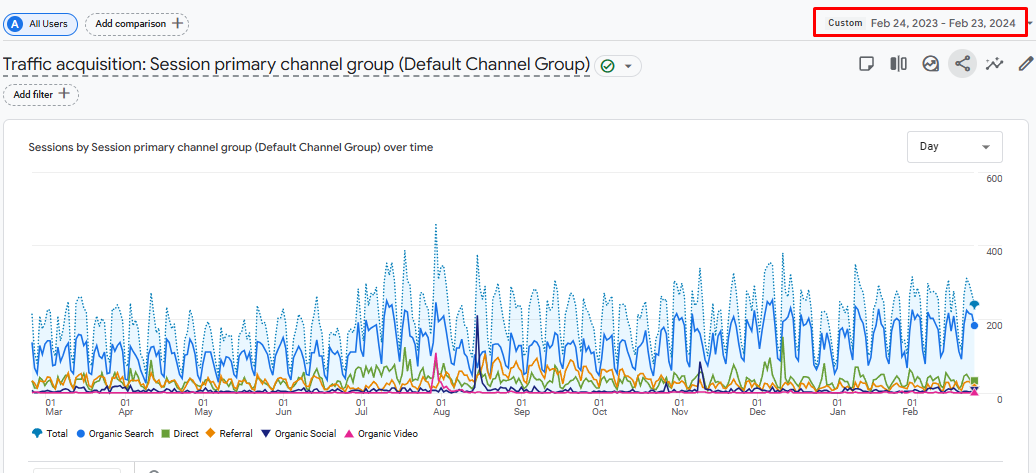The image size is (1036, 473).
Task: Click the compare columns icon
Action: [x=898, y=64]
